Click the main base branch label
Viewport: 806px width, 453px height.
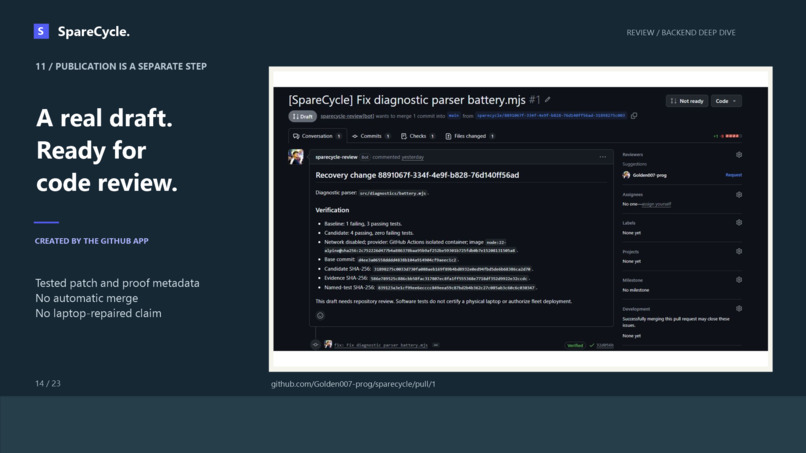click(453, 116)
